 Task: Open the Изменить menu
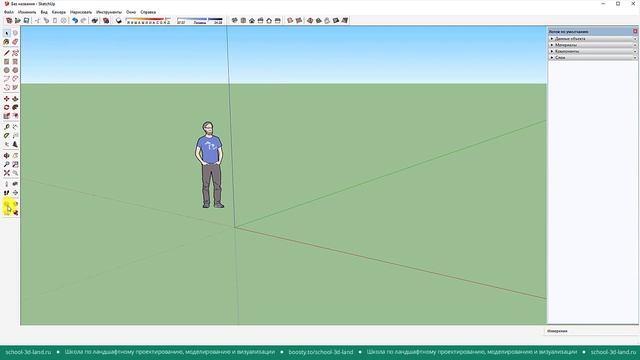(27, 12)
